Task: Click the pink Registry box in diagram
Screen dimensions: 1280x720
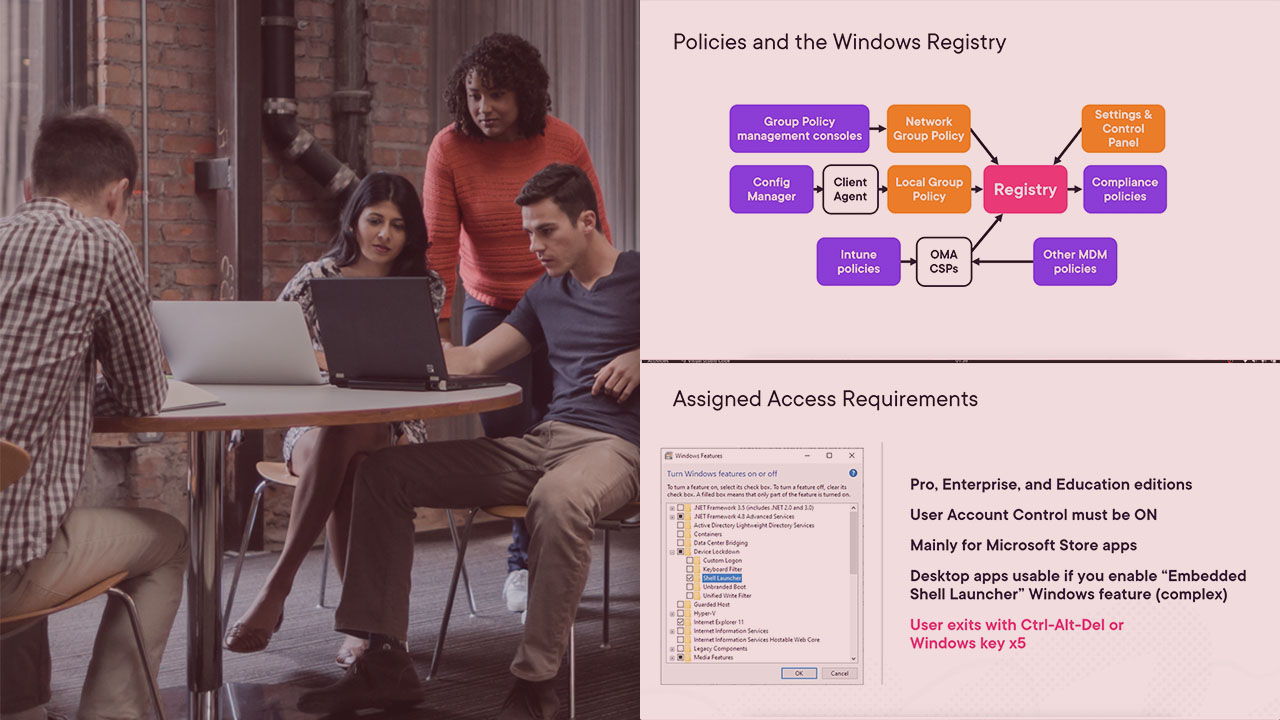Action: (x=1025, y=190)
